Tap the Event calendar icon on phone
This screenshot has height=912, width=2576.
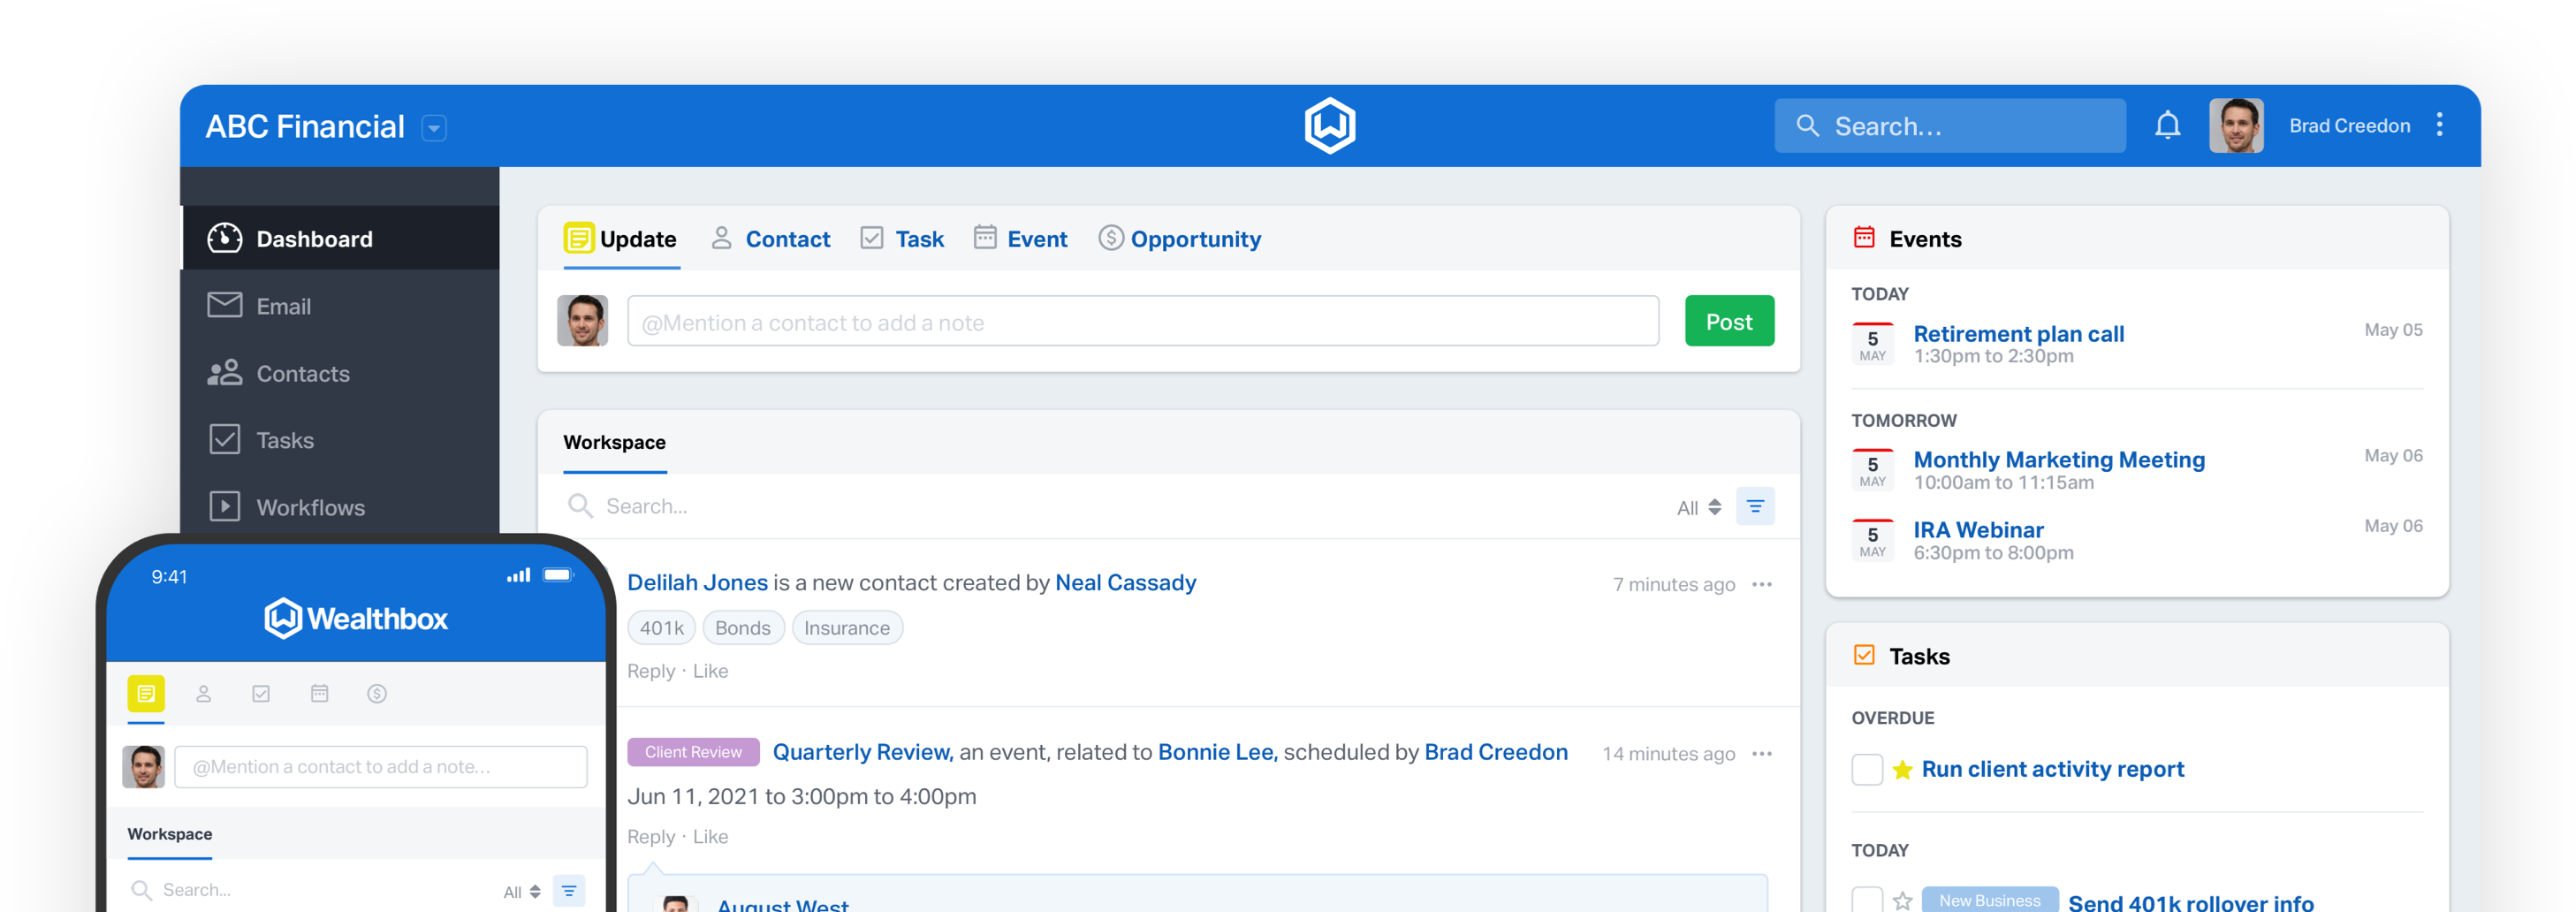pos(319,693)
